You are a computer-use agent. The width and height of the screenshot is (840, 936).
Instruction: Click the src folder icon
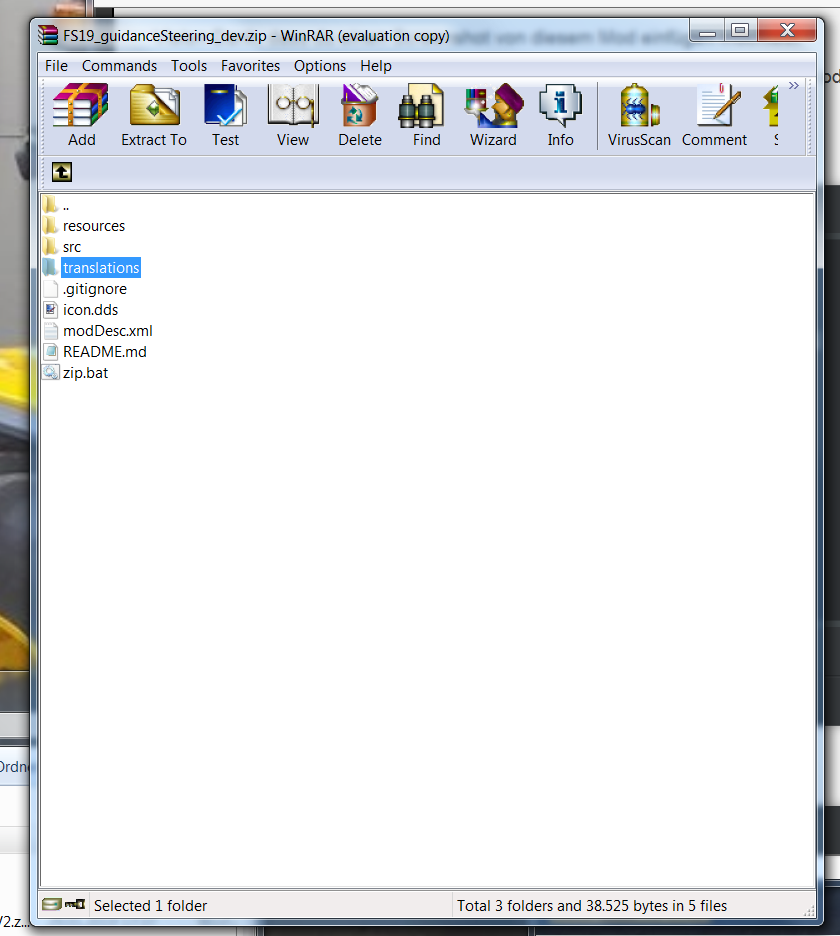pyautogui.click(x=51, y=247)
